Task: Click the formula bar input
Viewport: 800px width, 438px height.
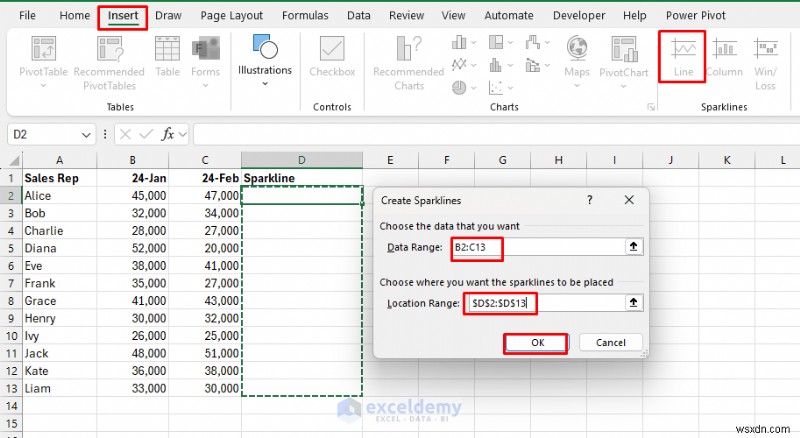Action: point(495,134)
